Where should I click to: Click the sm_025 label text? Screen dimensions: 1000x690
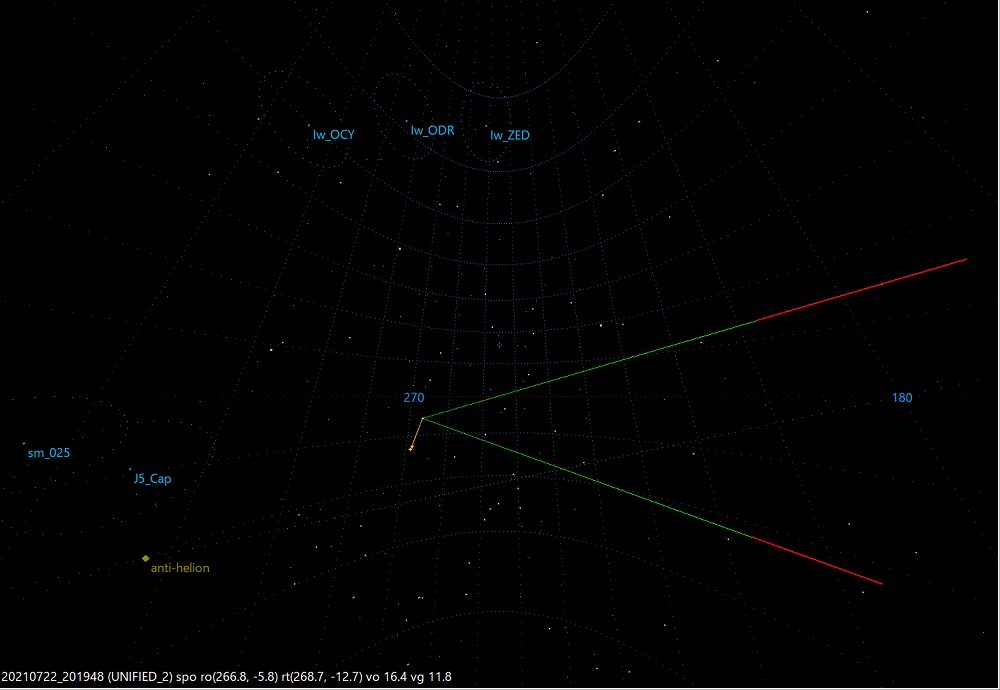pos(49,453)
